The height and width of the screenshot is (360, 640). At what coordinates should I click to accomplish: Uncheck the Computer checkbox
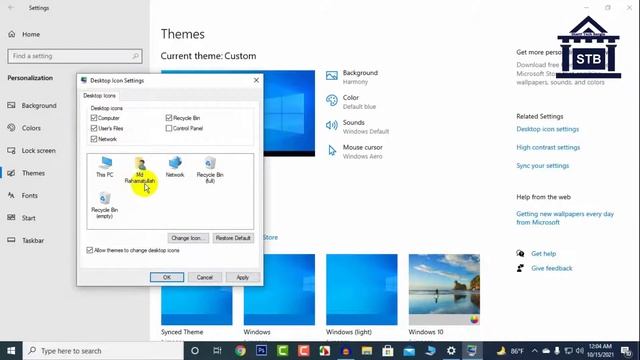coord(94,118)
